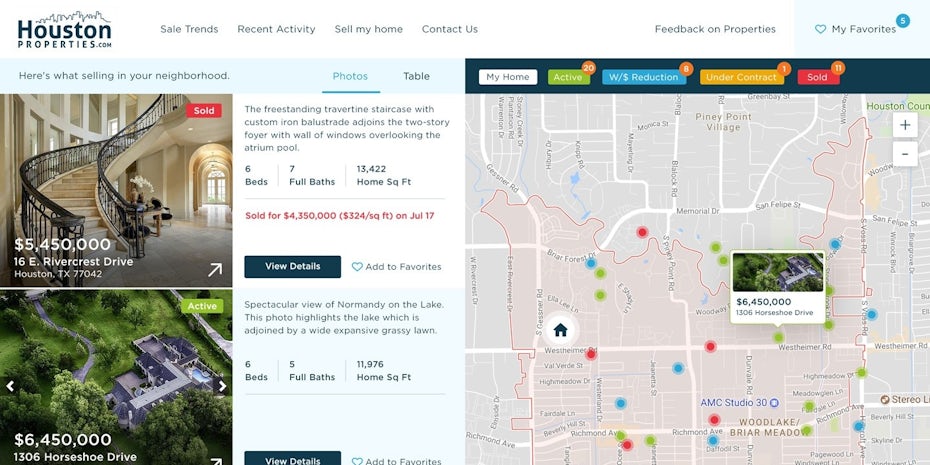The width and height of the screenshot is (930, 465).
Task: Show next photo of Horseshoe Drive listing
Action: 222,386
